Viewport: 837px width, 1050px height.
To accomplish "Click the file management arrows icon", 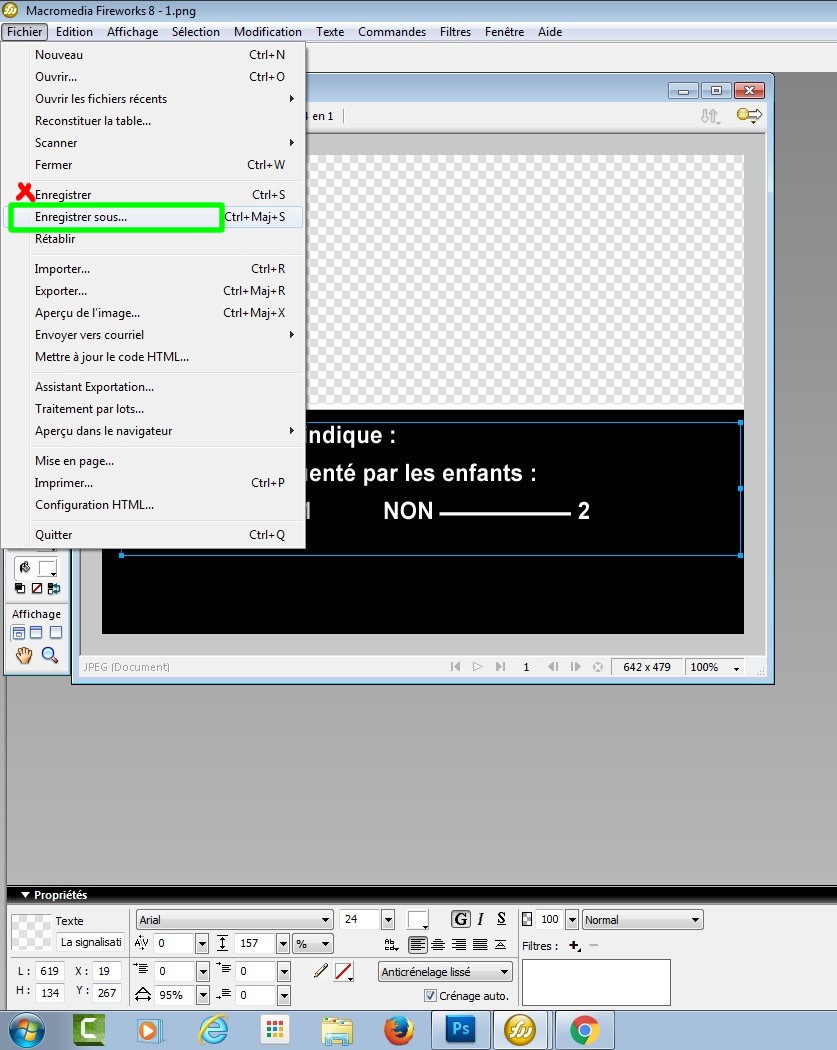I will pyautogui.click(x=710, y=116).
